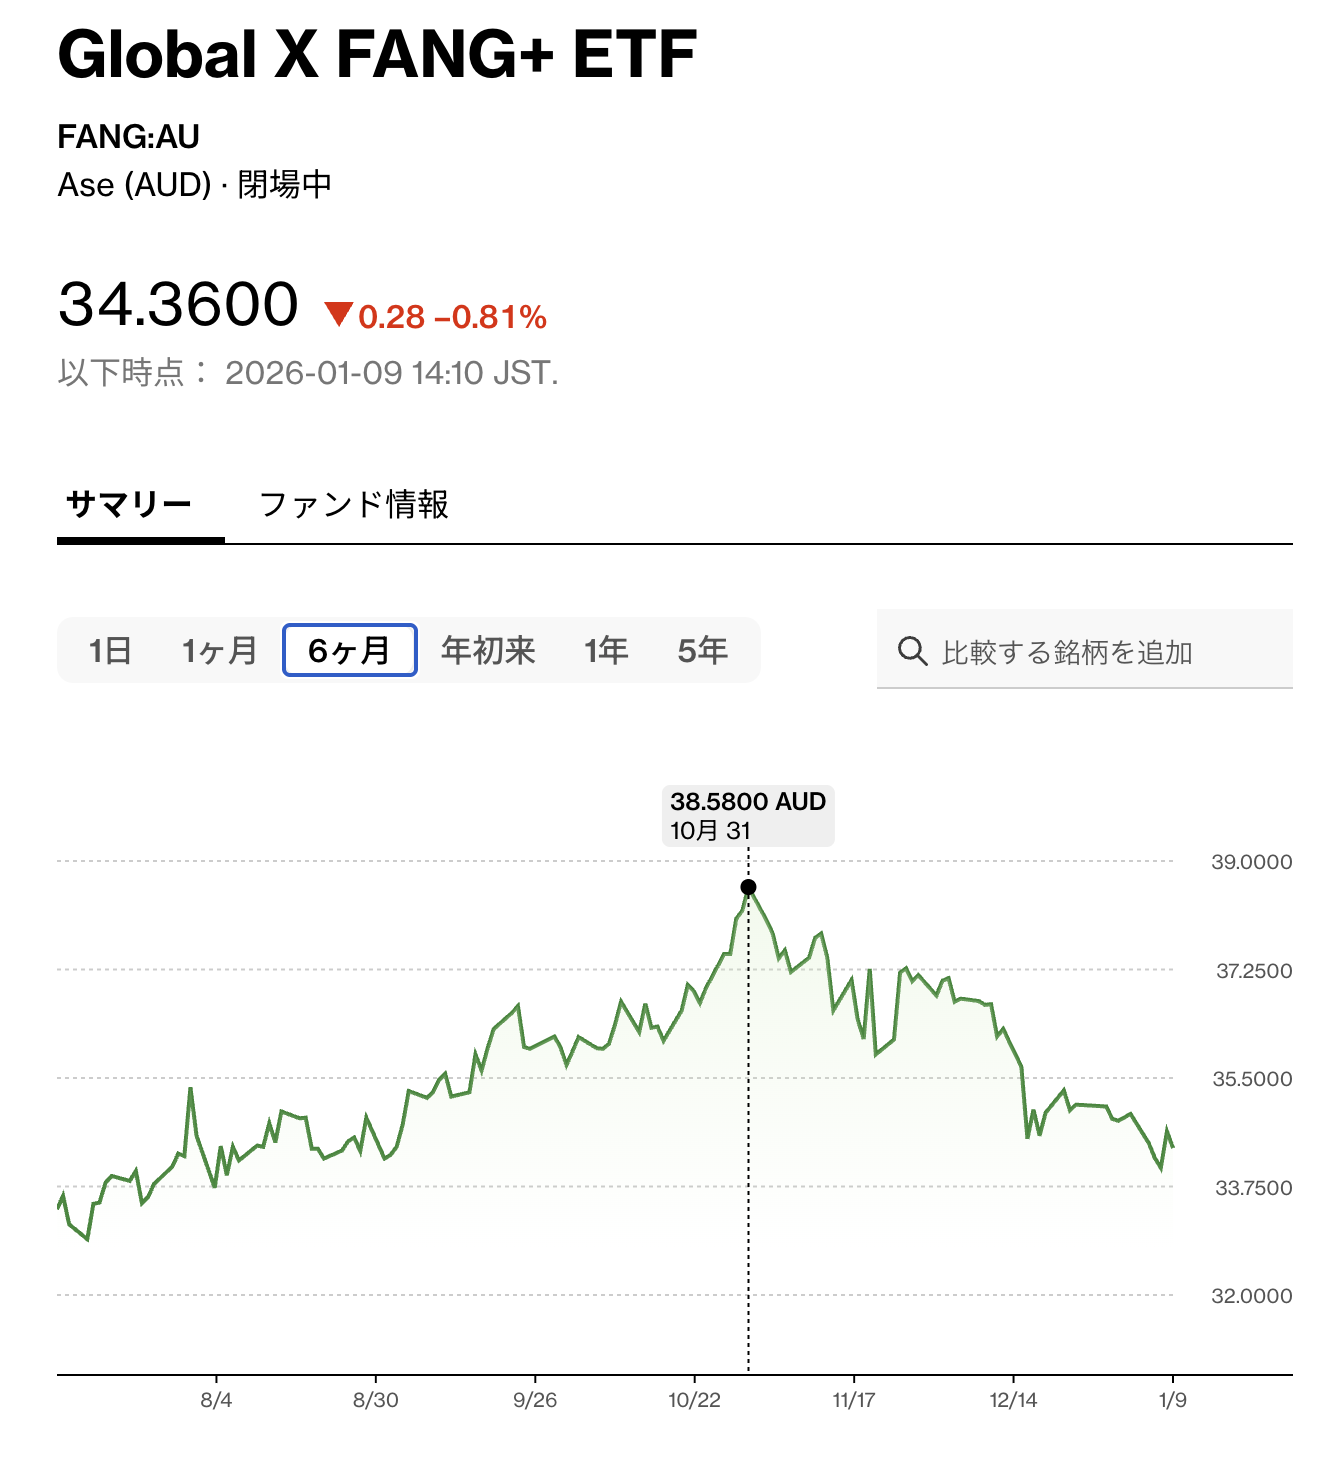Click the 34.3600 current price
The image size is (1344, 1468).
tap(178, 304)
